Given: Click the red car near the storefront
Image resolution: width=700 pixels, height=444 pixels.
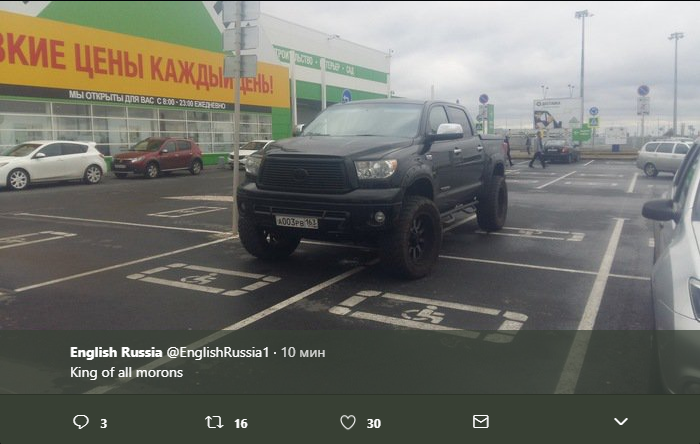Looking at the screenshot, I should (x=157, y=158).
